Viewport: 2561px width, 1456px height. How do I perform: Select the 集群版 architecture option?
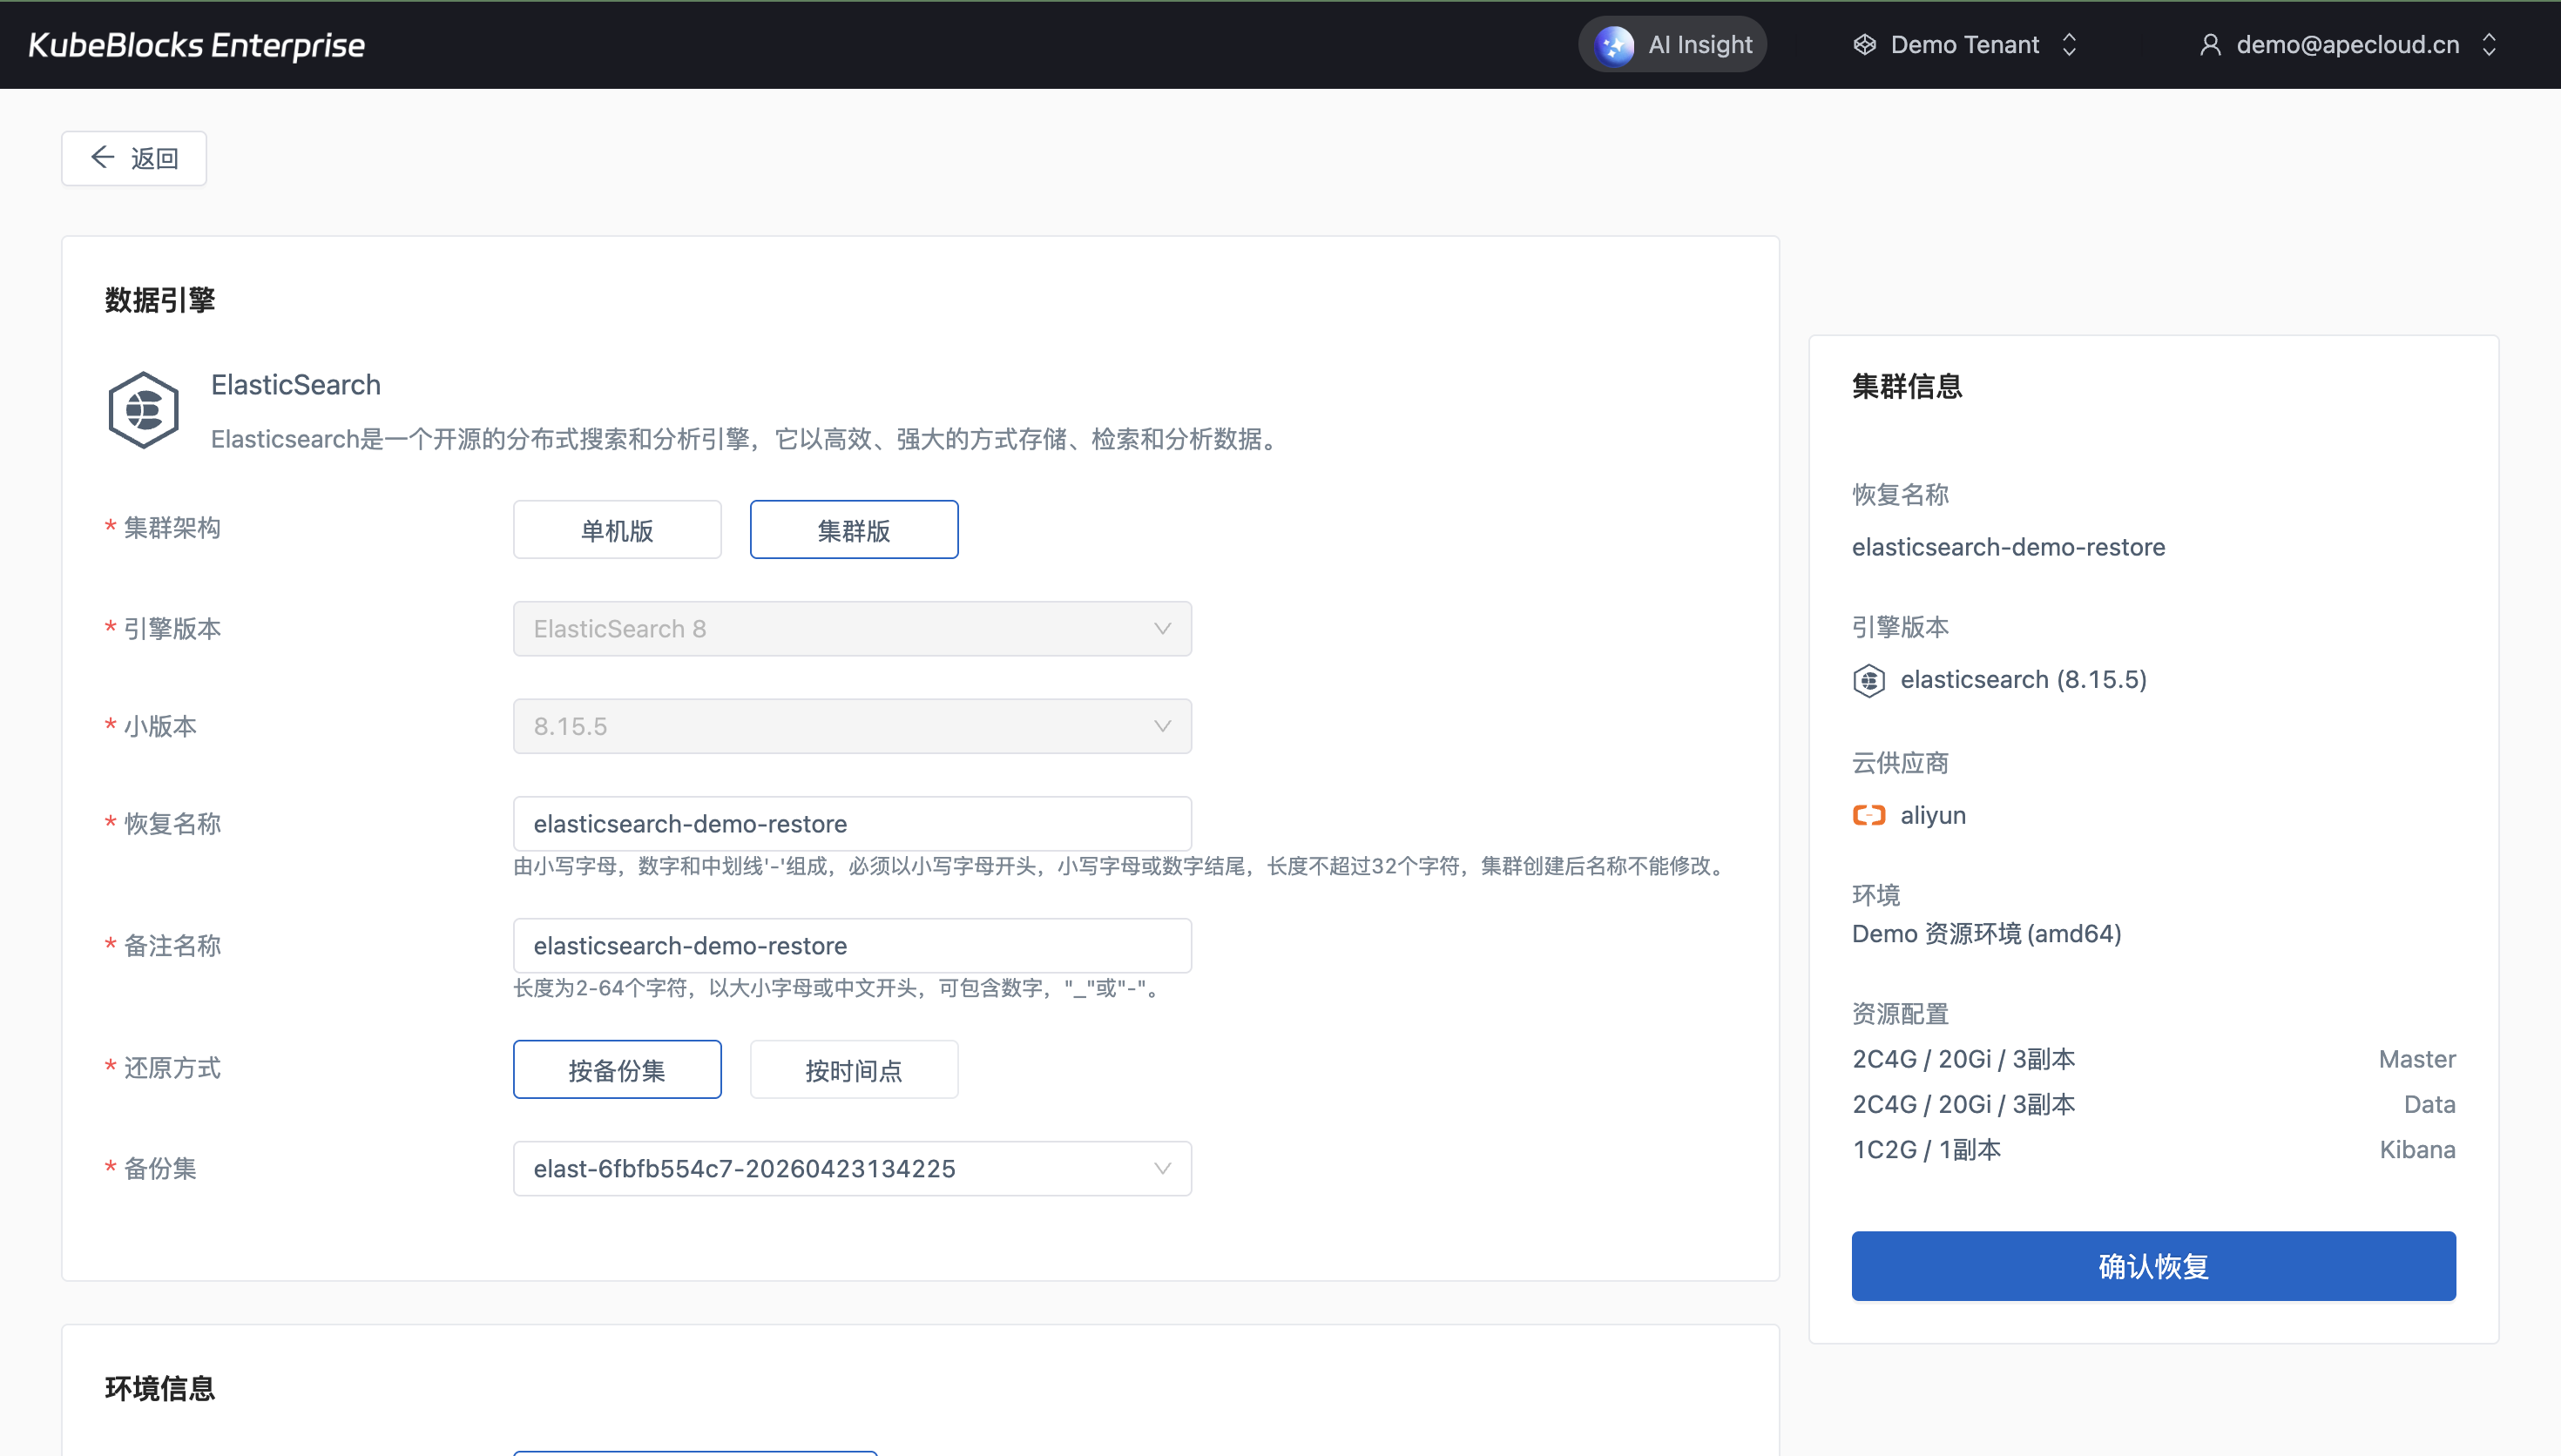[853, 530]
